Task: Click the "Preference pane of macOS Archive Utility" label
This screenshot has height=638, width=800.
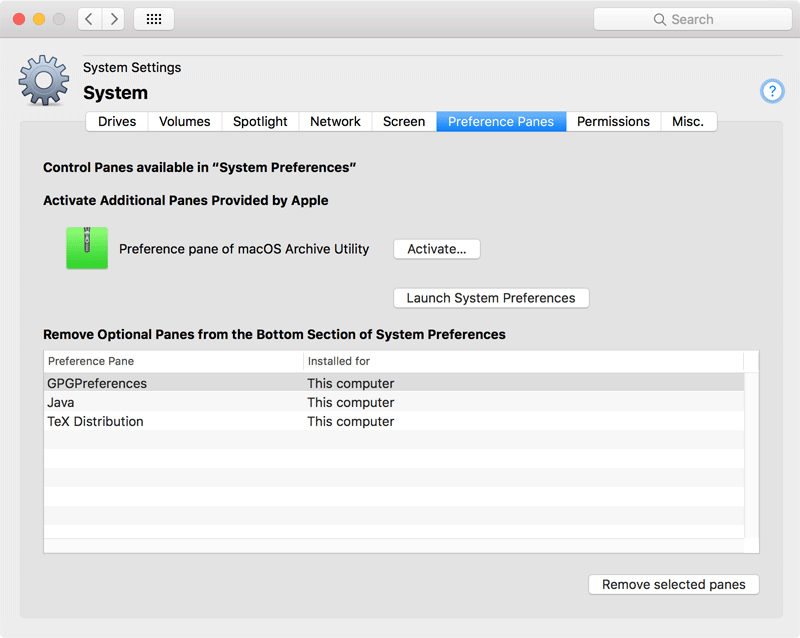Action: click(x=244, y=249)
